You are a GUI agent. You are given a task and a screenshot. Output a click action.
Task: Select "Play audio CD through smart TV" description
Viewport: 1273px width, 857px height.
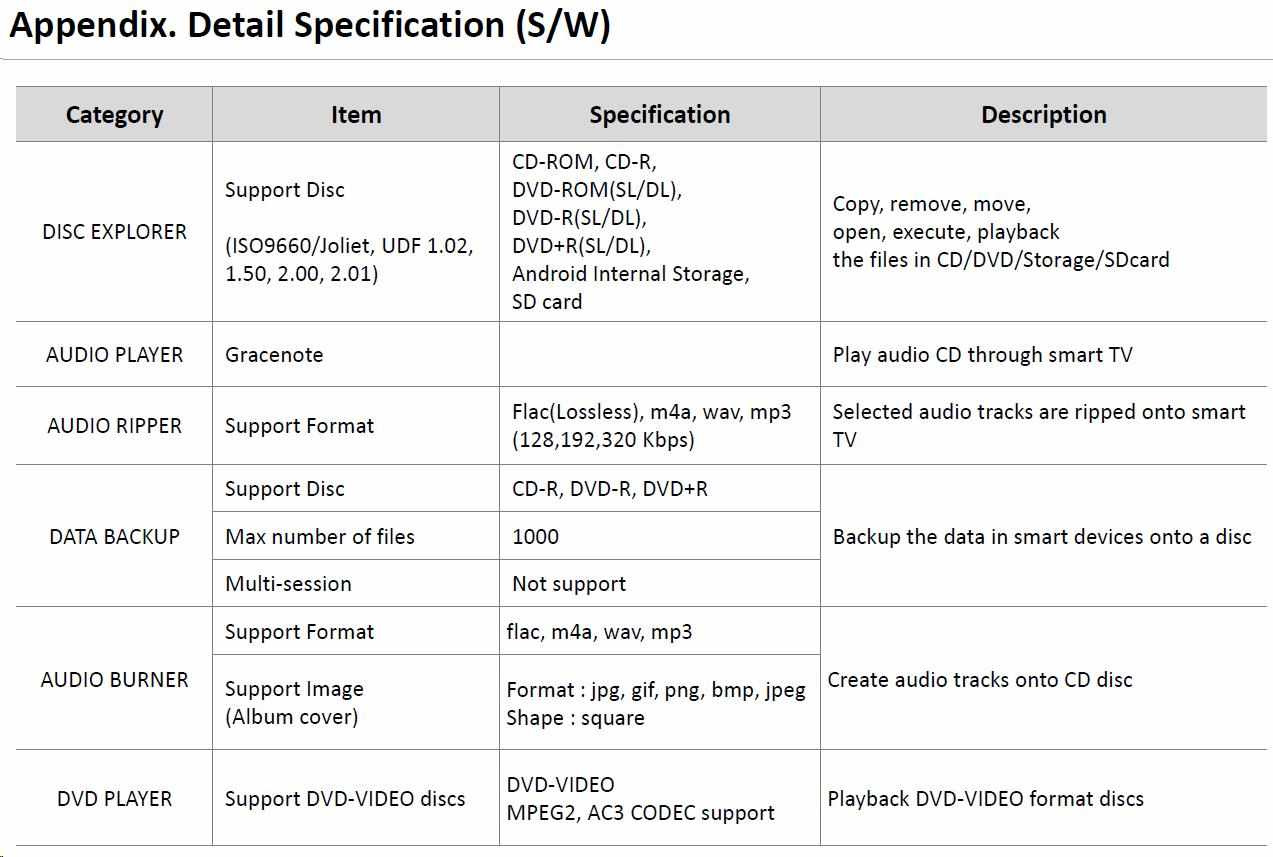tap(982, 355)
